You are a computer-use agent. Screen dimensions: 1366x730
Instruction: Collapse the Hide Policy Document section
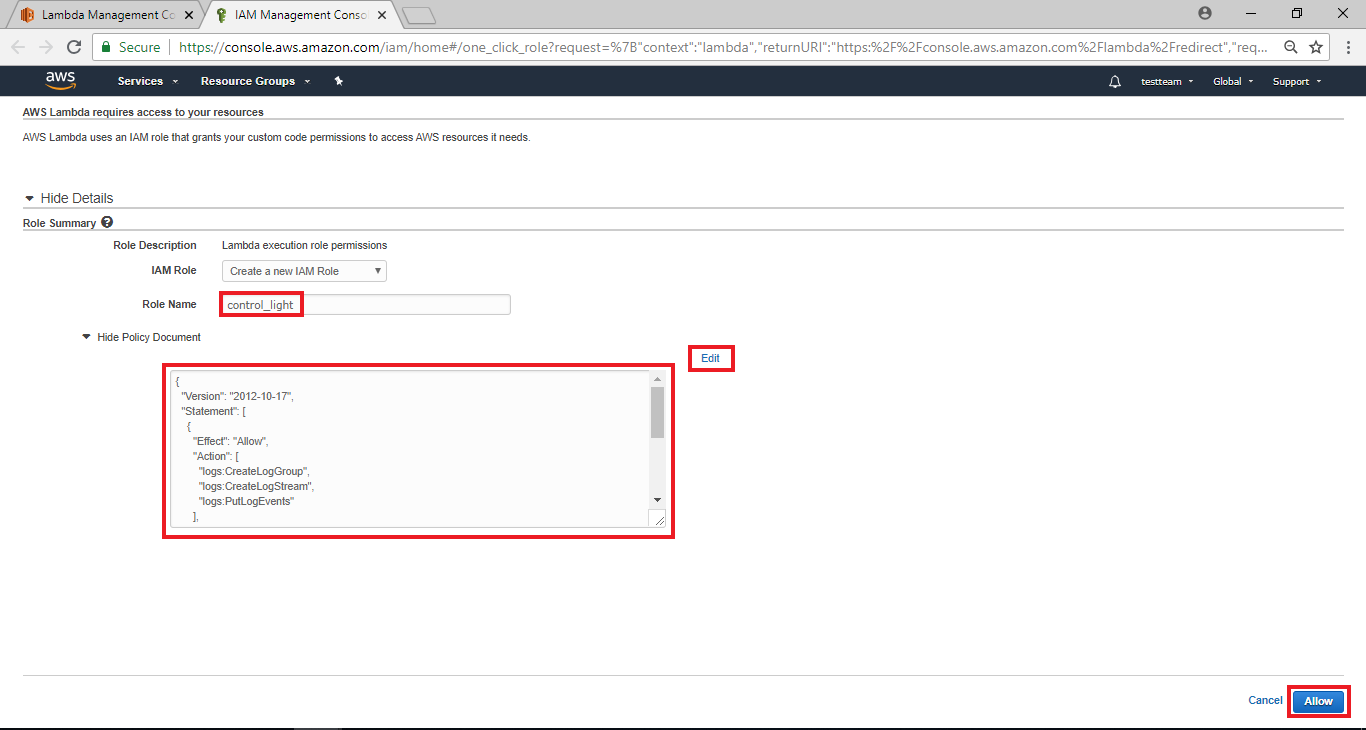[x=142, y=337]
